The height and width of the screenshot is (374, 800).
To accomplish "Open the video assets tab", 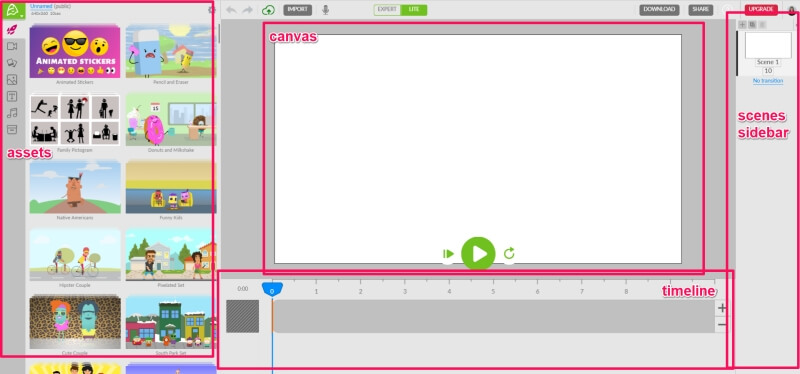I will coord(12,46).
